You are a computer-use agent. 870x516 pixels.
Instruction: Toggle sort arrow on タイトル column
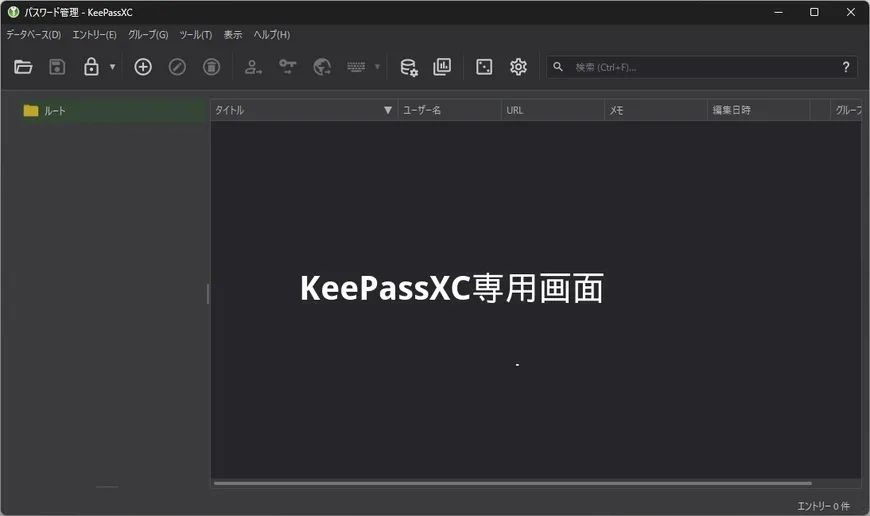(388, 110)
